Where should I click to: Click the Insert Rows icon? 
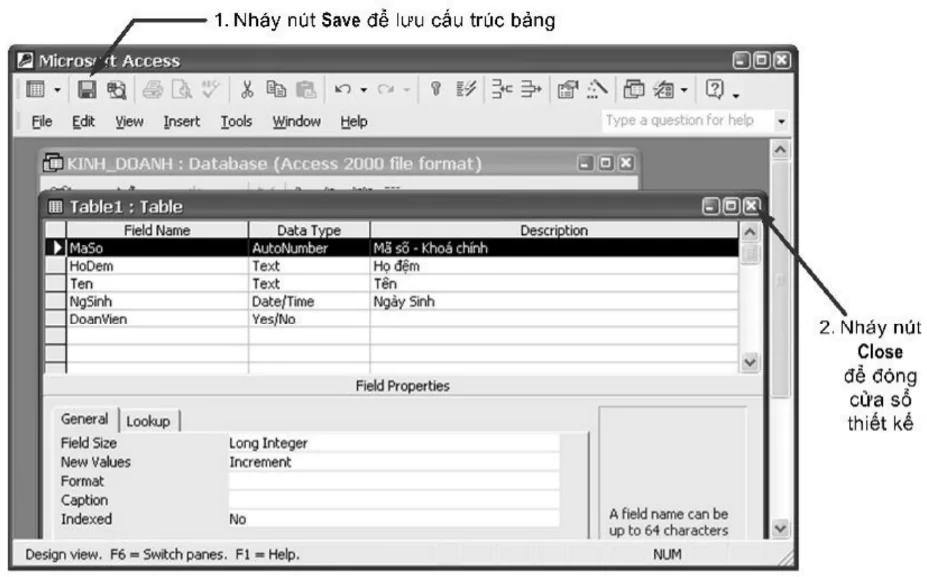502,90
